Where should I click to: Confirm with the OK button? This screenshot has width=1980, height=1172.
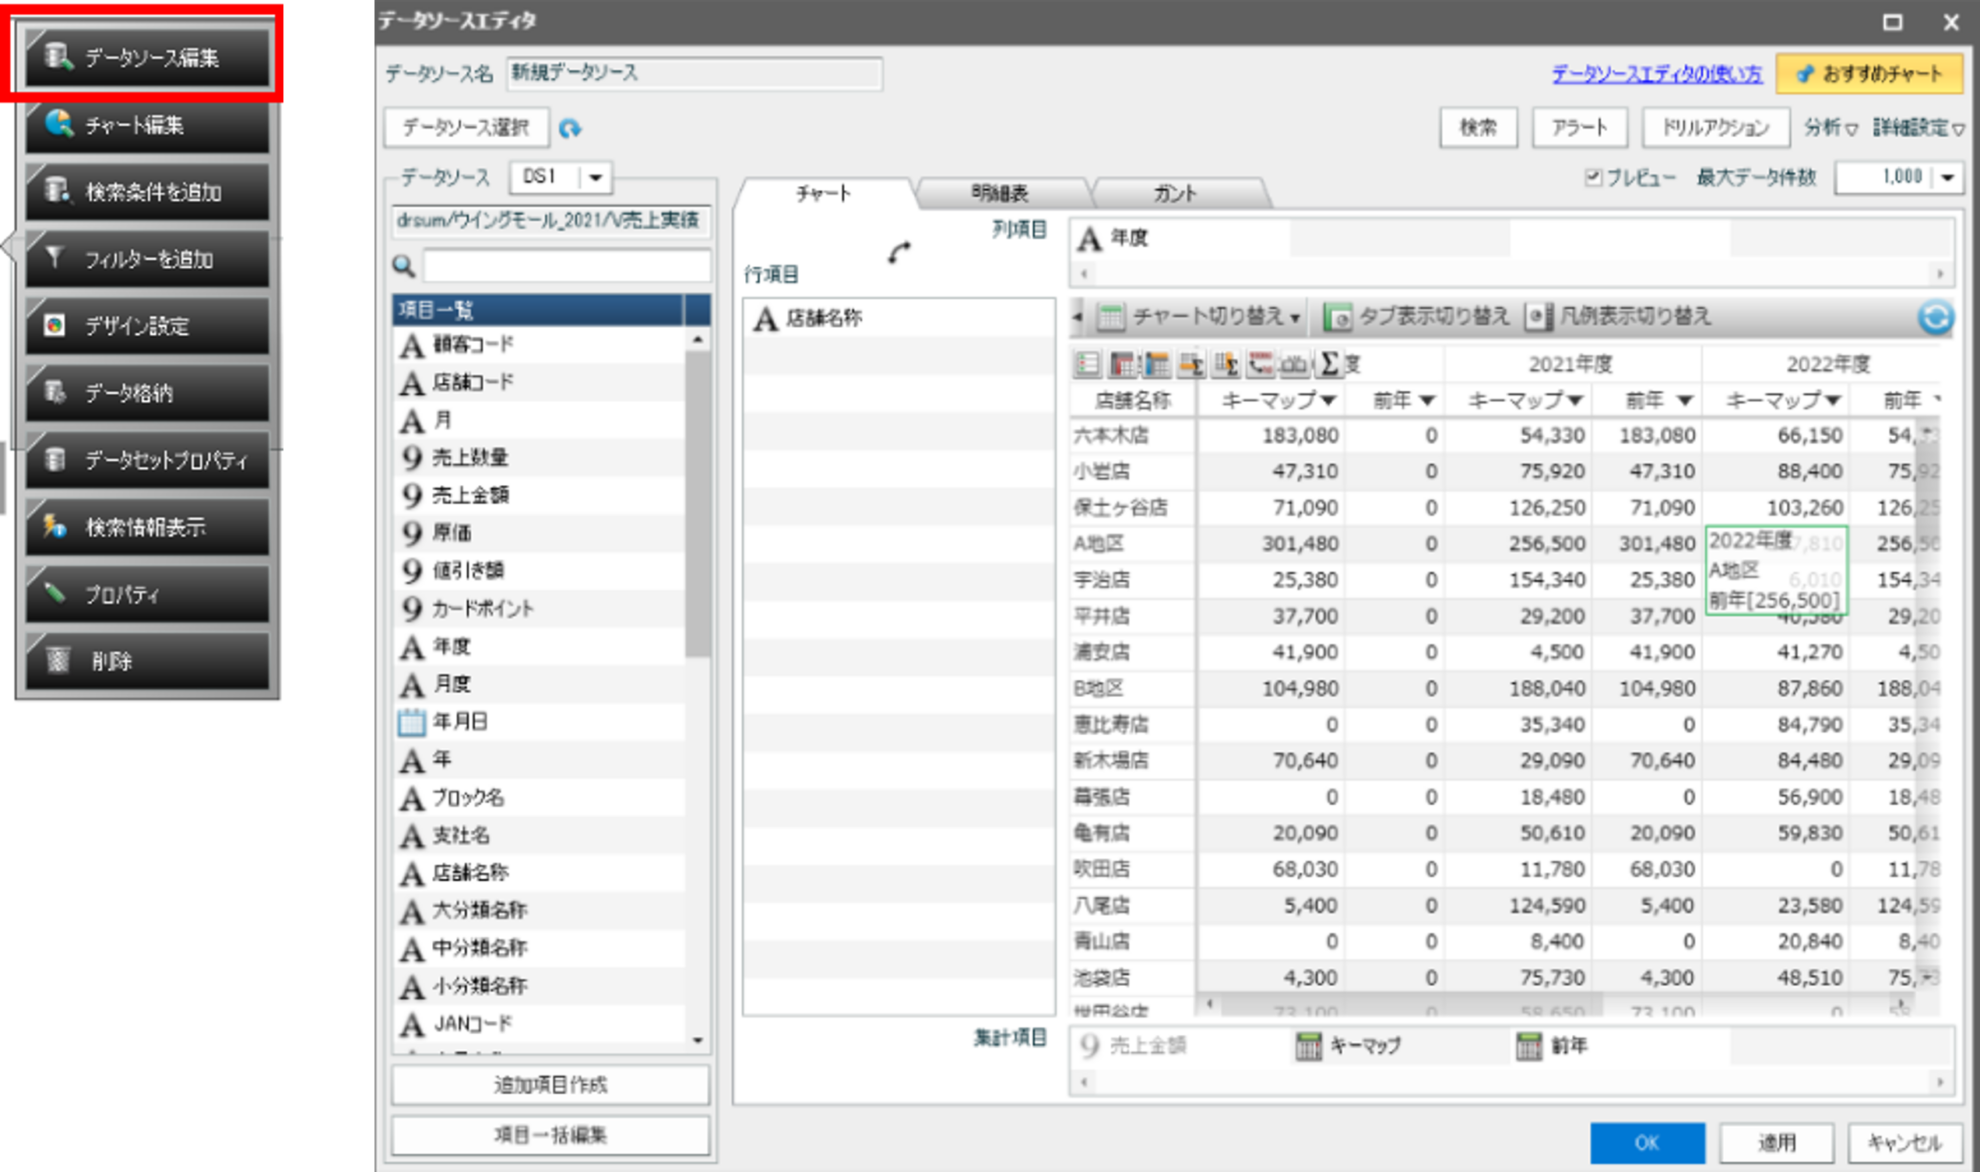[x=1647, y=1143]
